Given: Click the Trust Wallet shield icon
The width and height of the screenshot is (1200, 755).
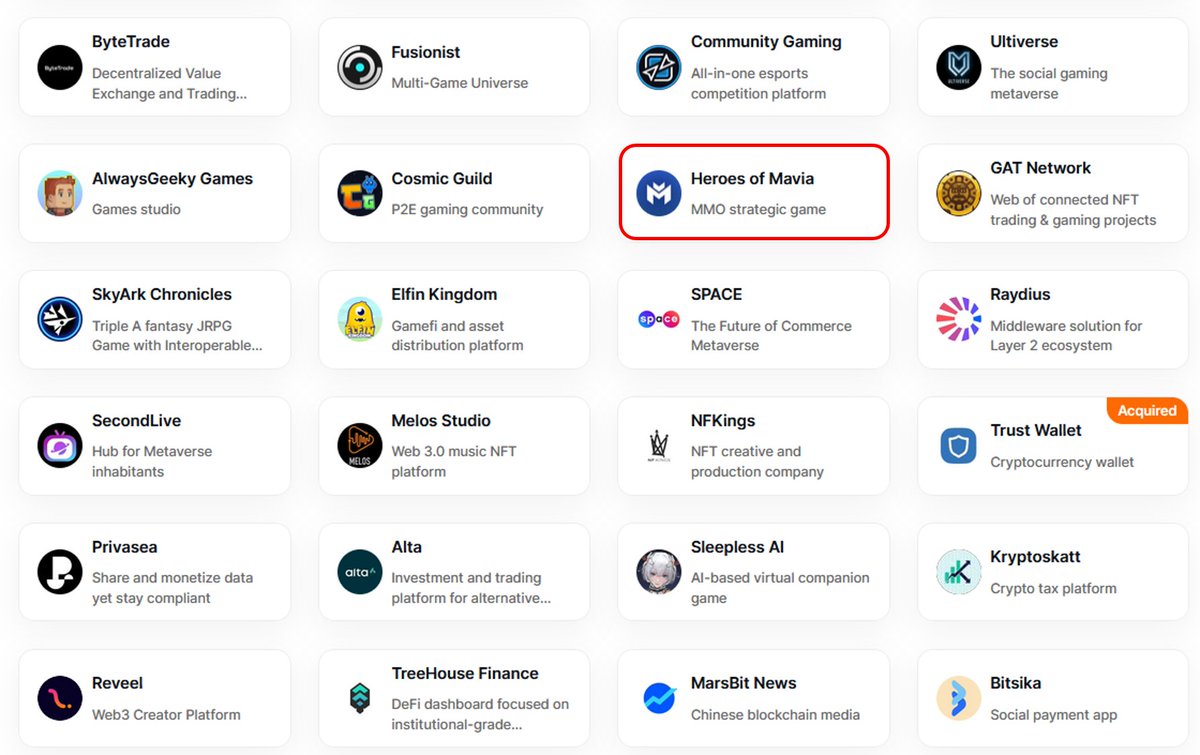Looking at the screenshot, I should (958, 445).
